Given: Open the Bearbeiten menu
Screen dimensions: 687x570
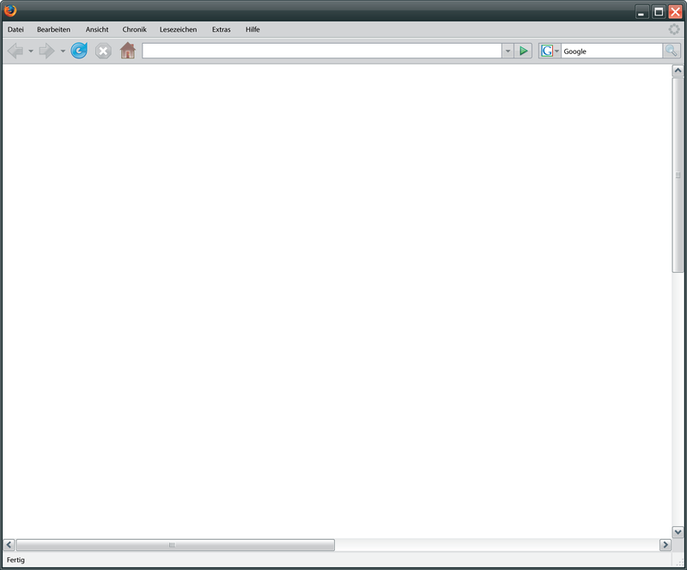Looking at the screenshot, I should (x=53, y=29).
